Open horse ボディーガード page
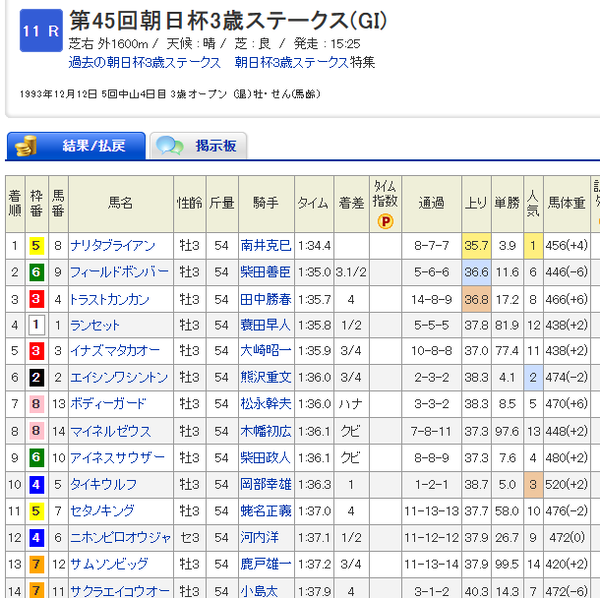This screenshot has width=600, height=598. (108, 404)
